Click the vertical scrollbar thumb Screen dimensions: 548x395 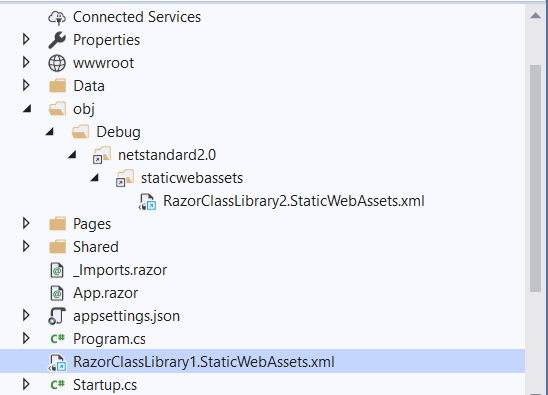535,178
